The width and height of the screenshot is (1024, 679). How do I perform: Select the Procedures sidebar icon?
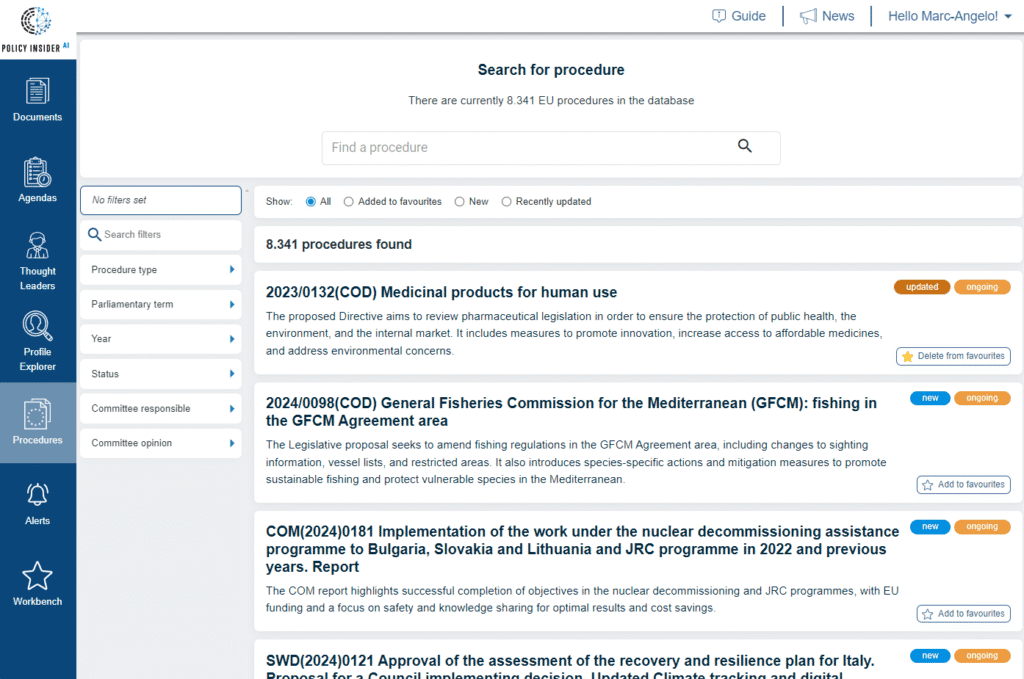[37, 420]
